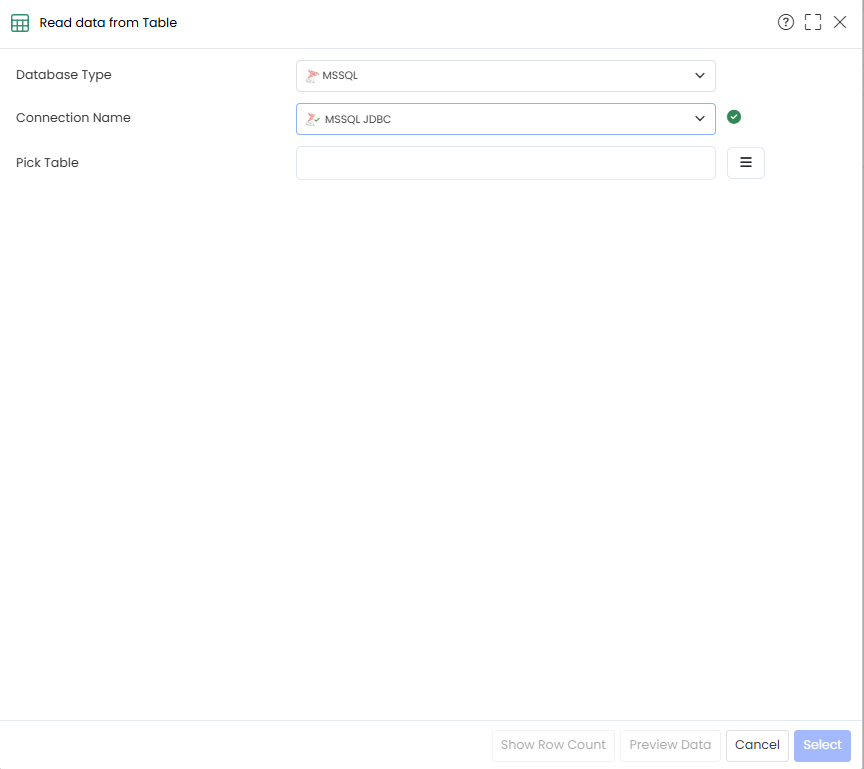Click the 'Read data from Table' title
This screenshot has width=864, height=769.
point(108,23)
